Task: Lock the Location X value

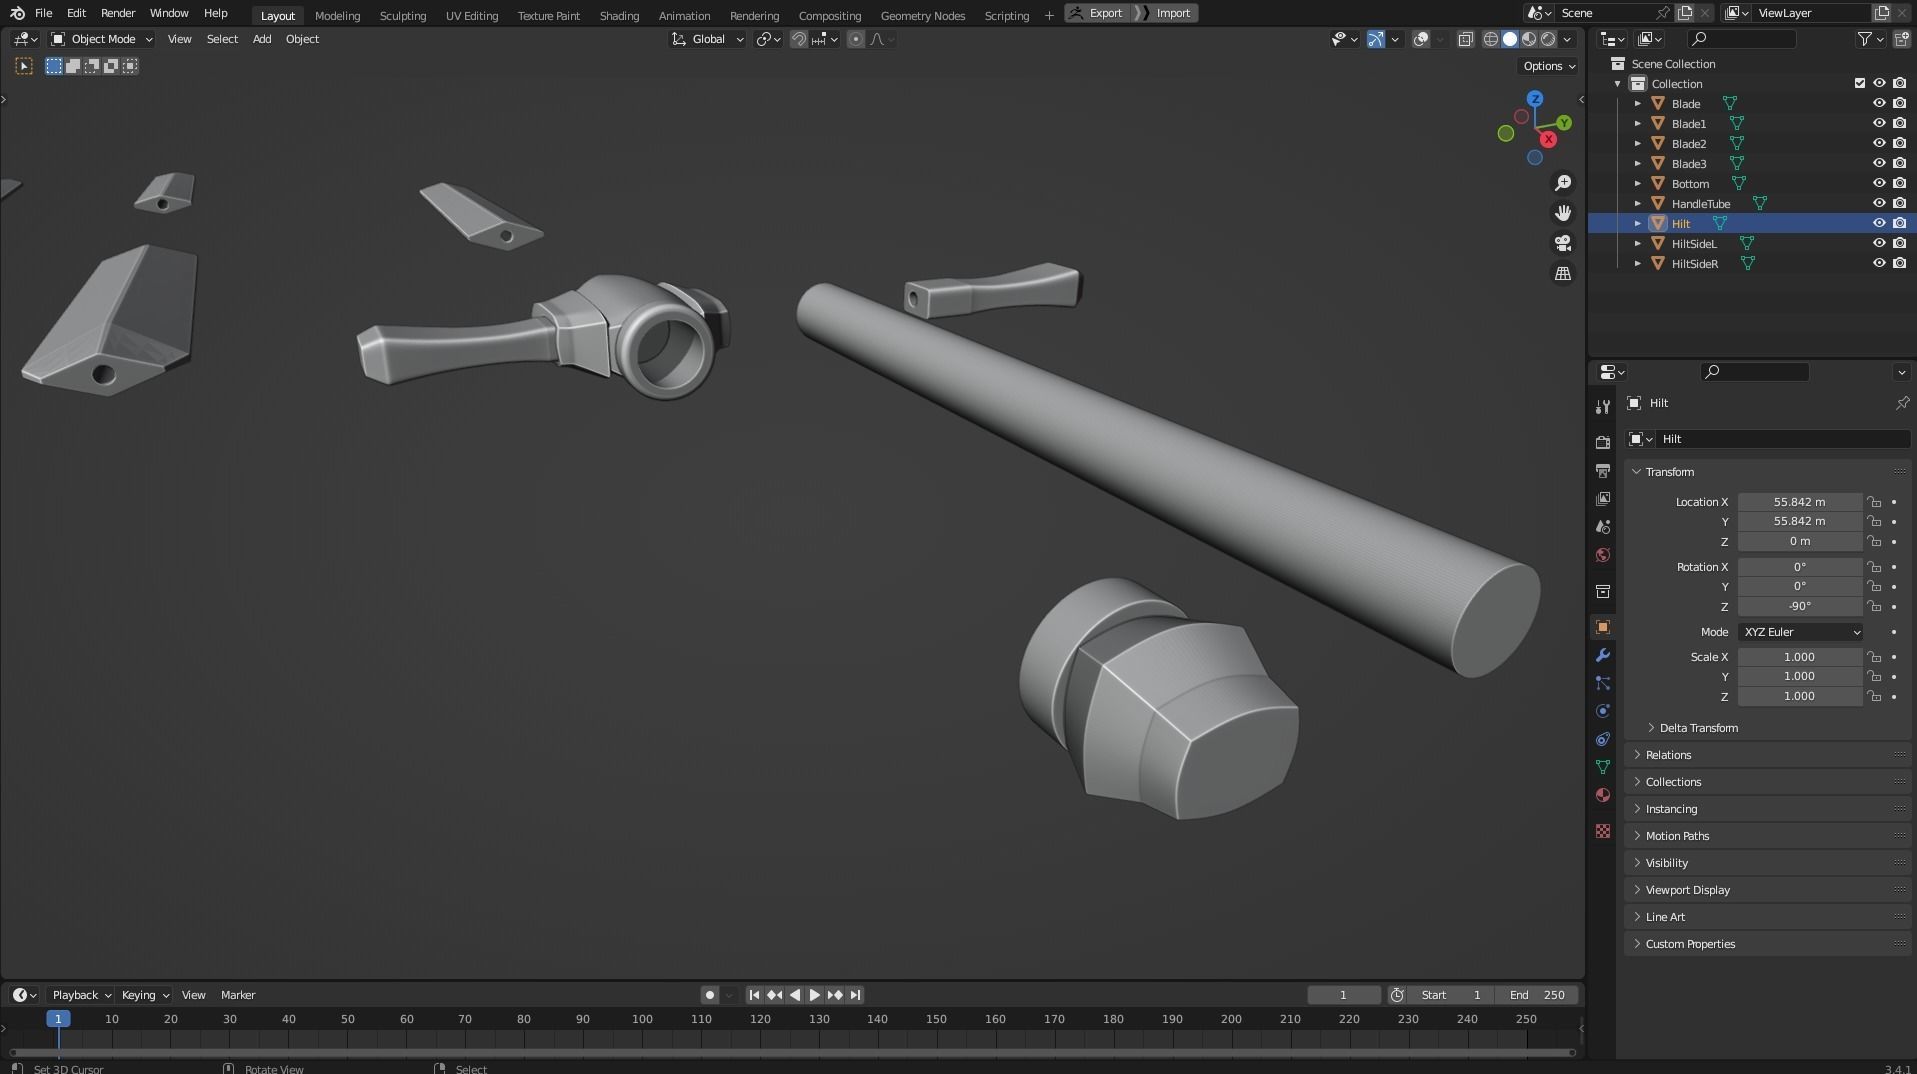Action: (x=1874, y=502)
